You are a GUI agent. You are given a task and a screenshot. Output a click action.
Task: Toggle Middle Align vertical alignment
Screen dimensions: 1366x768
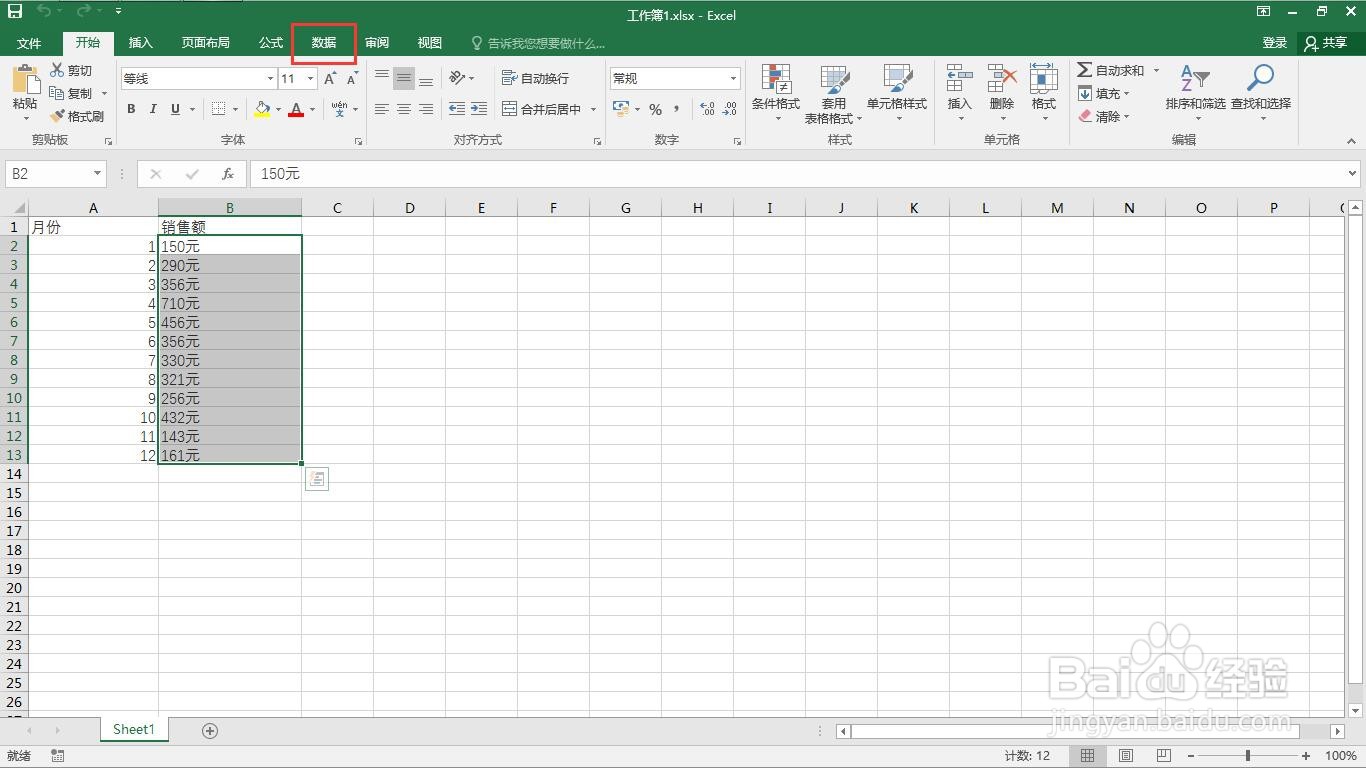404,78
